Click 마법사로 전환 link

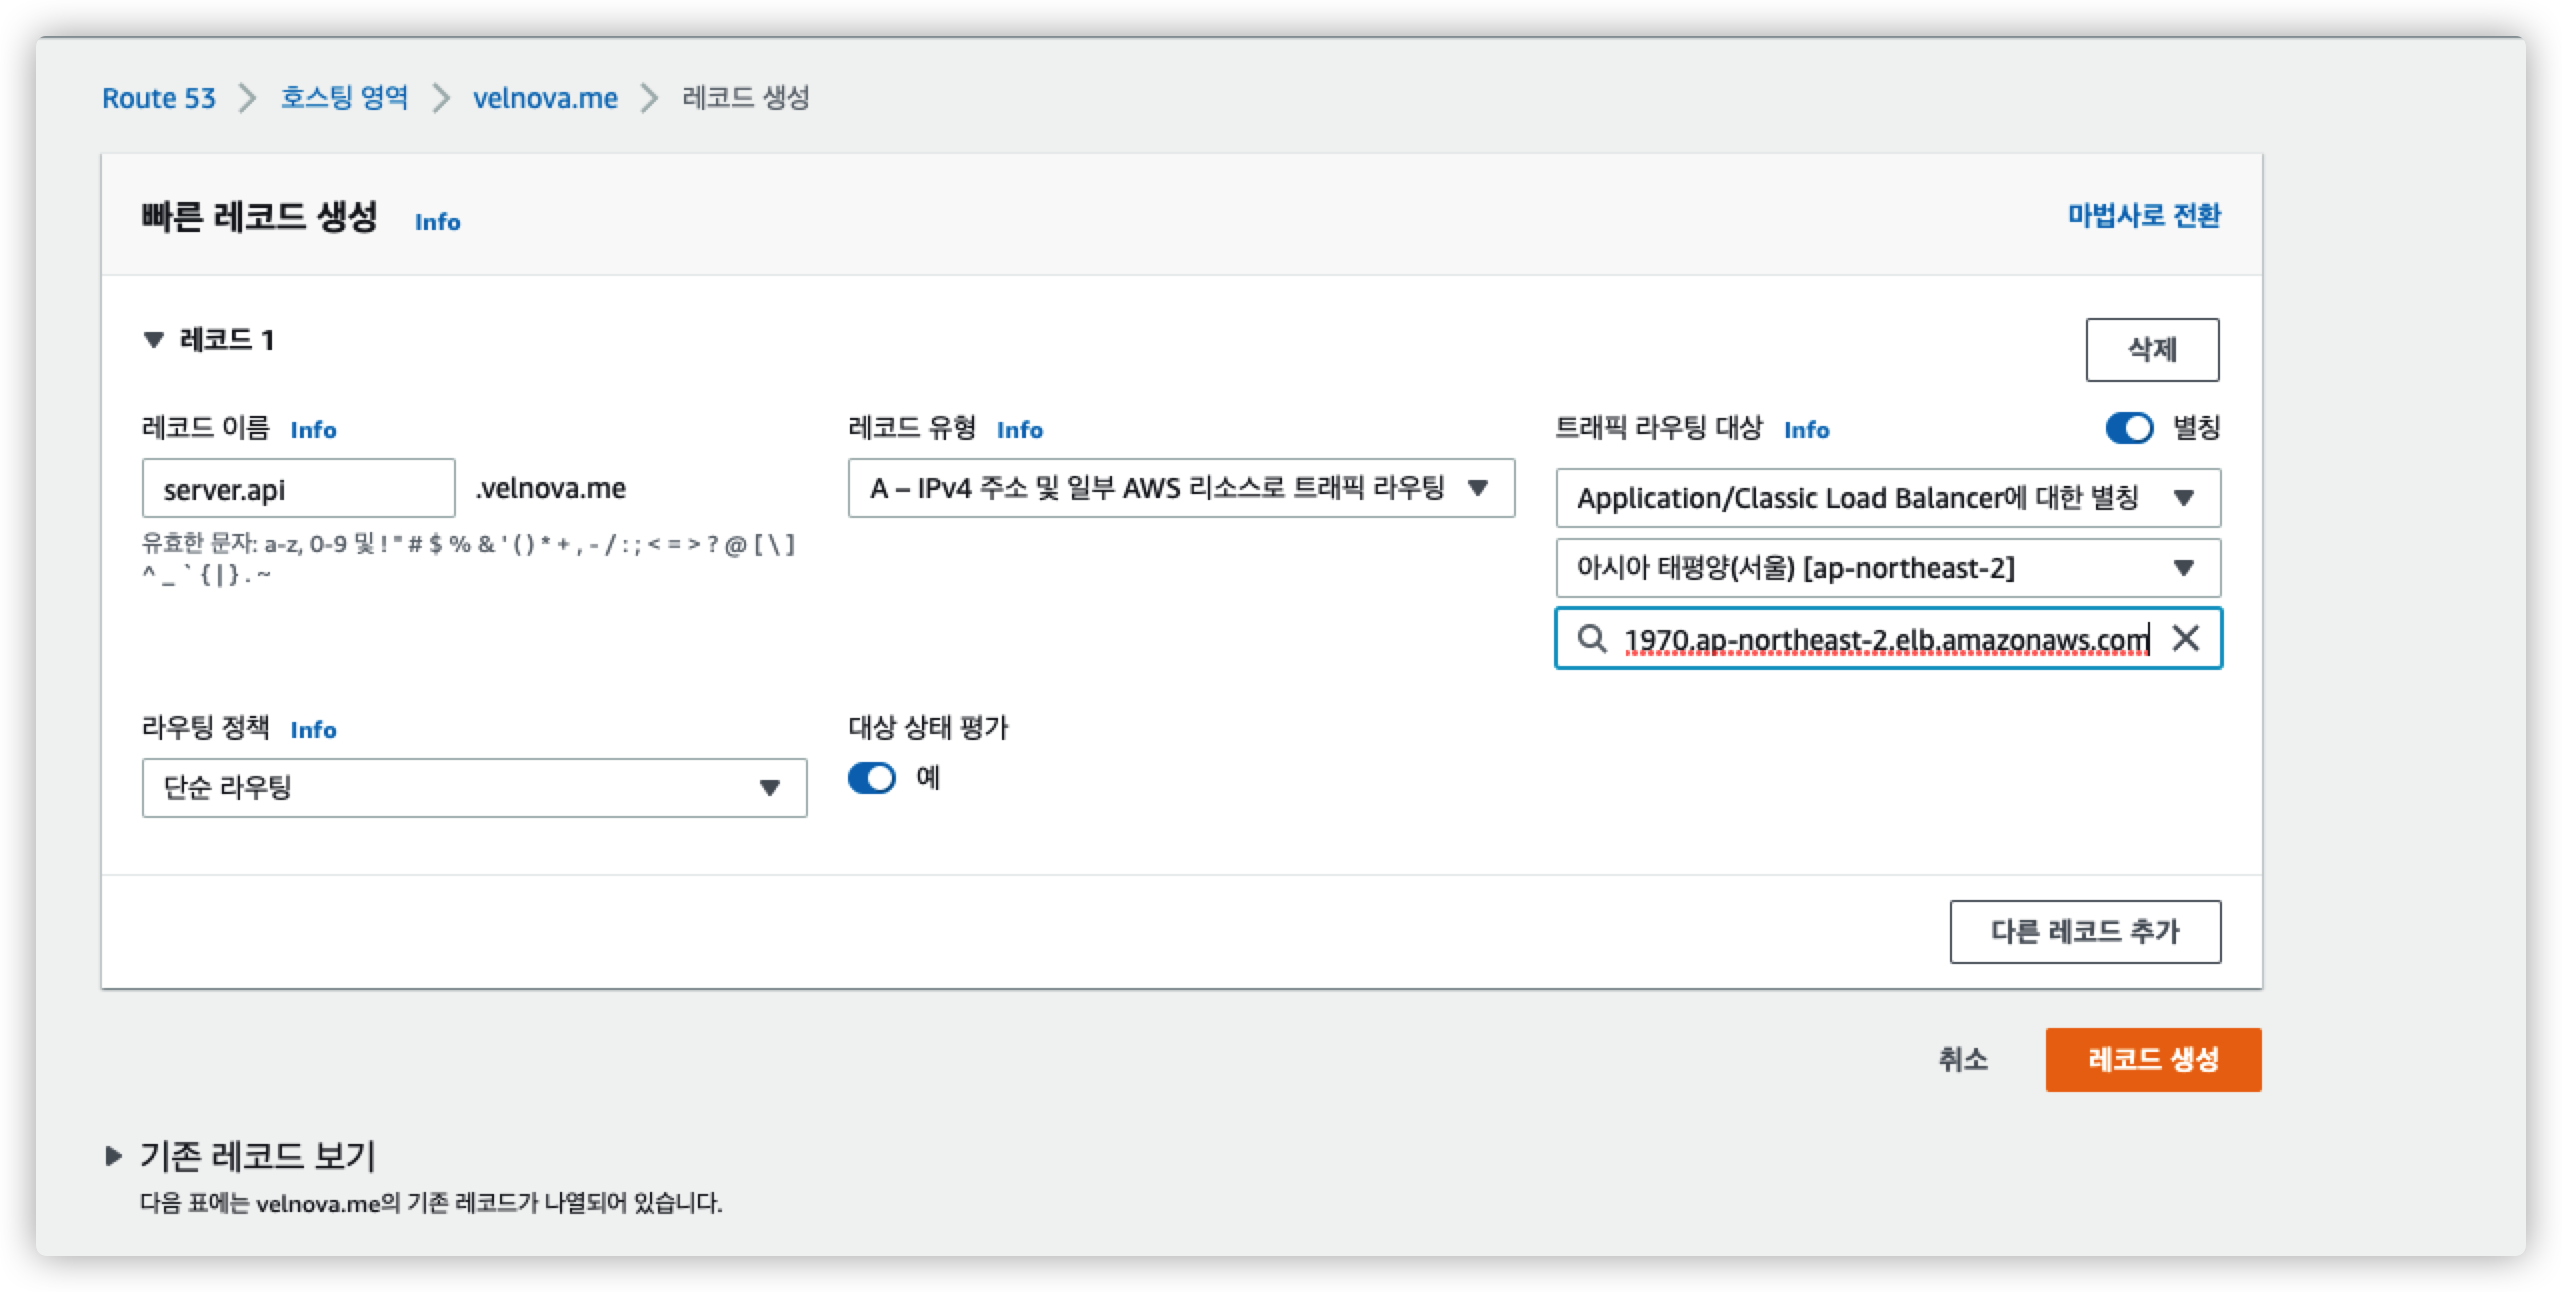point(2143,216)
